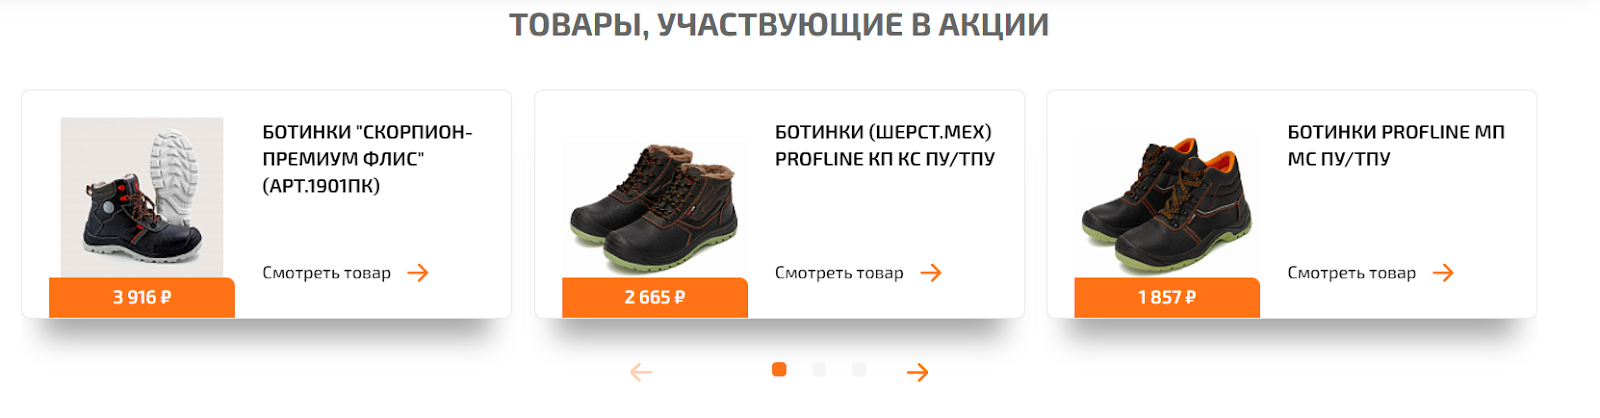Go to previous carousel slide with left arrow
1600x418 pixels.
(x=641, y=373)
